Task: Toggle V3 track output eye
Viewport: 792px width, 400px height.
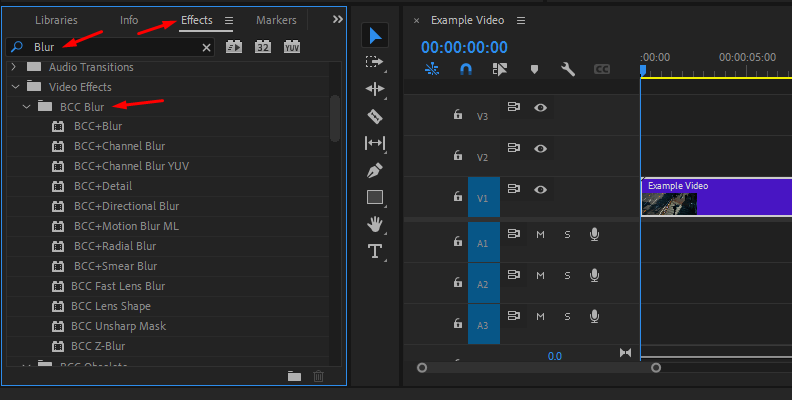Action: 540,108
